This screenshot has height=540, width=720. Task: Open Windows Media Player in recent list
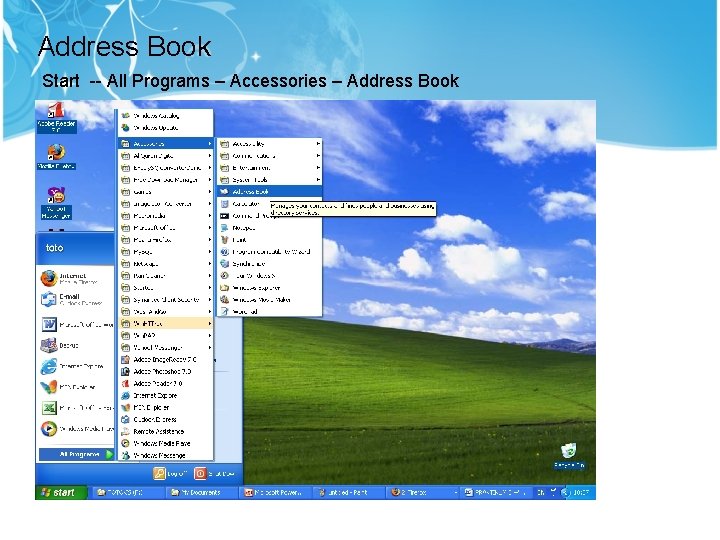[x=77, y=429]
